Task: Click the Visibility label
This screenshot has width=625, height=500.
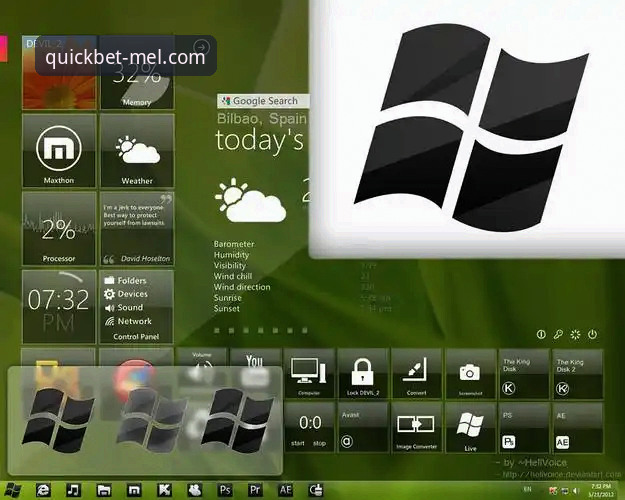Action: pyautogui.click(x=230, y=266)
